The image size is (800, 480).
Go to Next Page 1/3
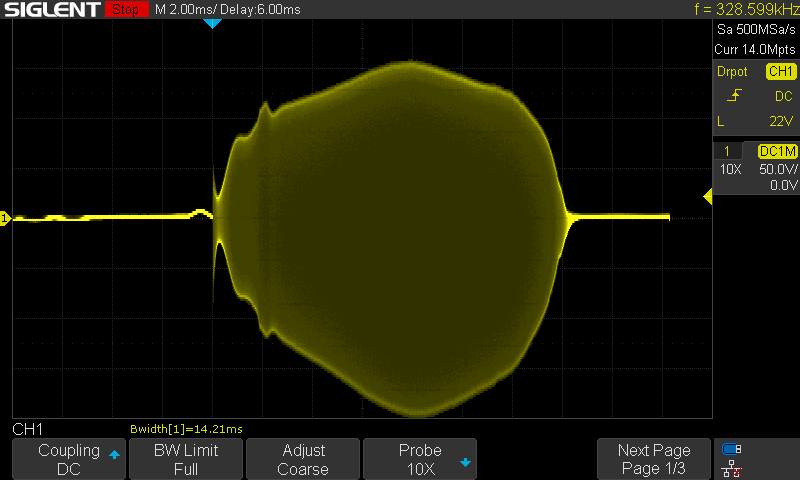tap(654, 459)
